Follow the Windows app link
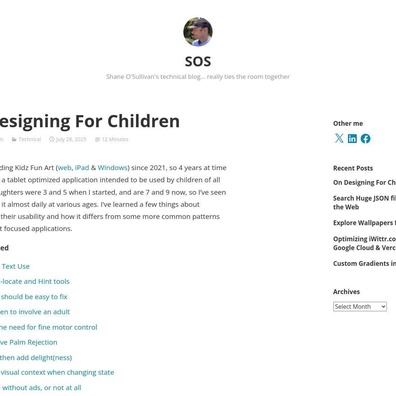The image size is (396, 396). click(113, 167)
